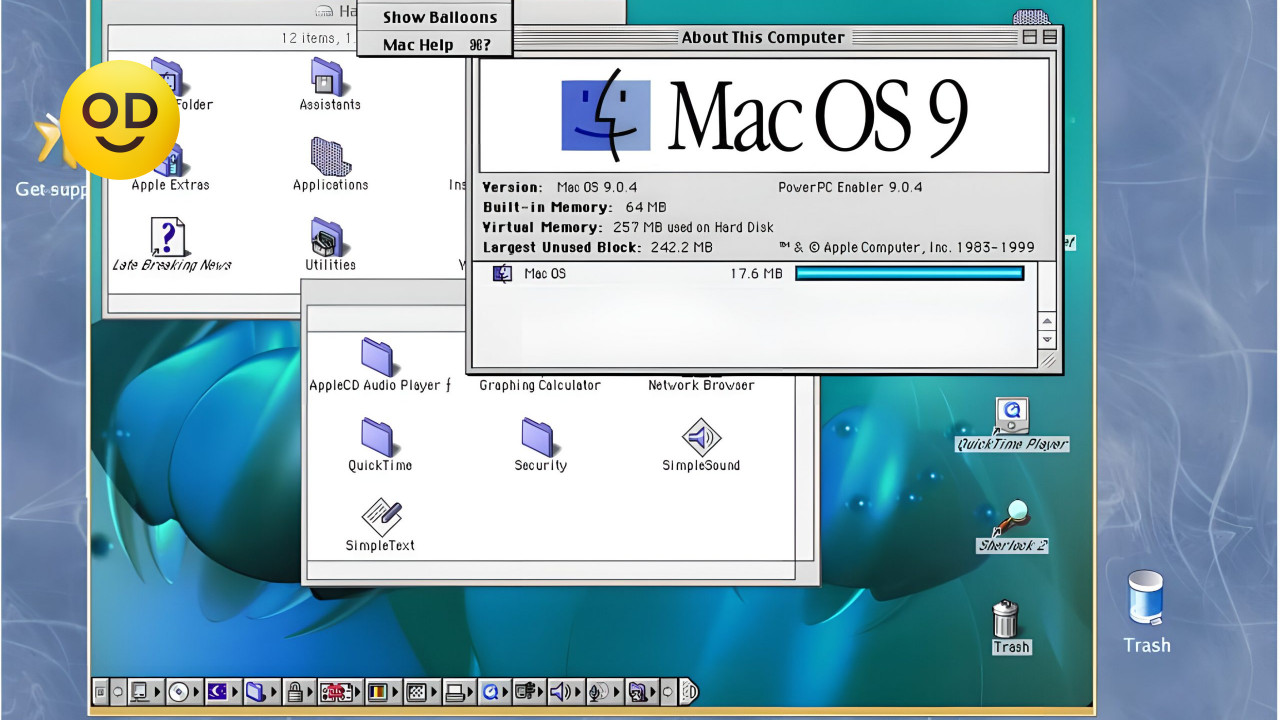The width and height of the screenshot is (1280, 720).
Task: Open the File Sharing folder strip module
Action: pos(261,691)
